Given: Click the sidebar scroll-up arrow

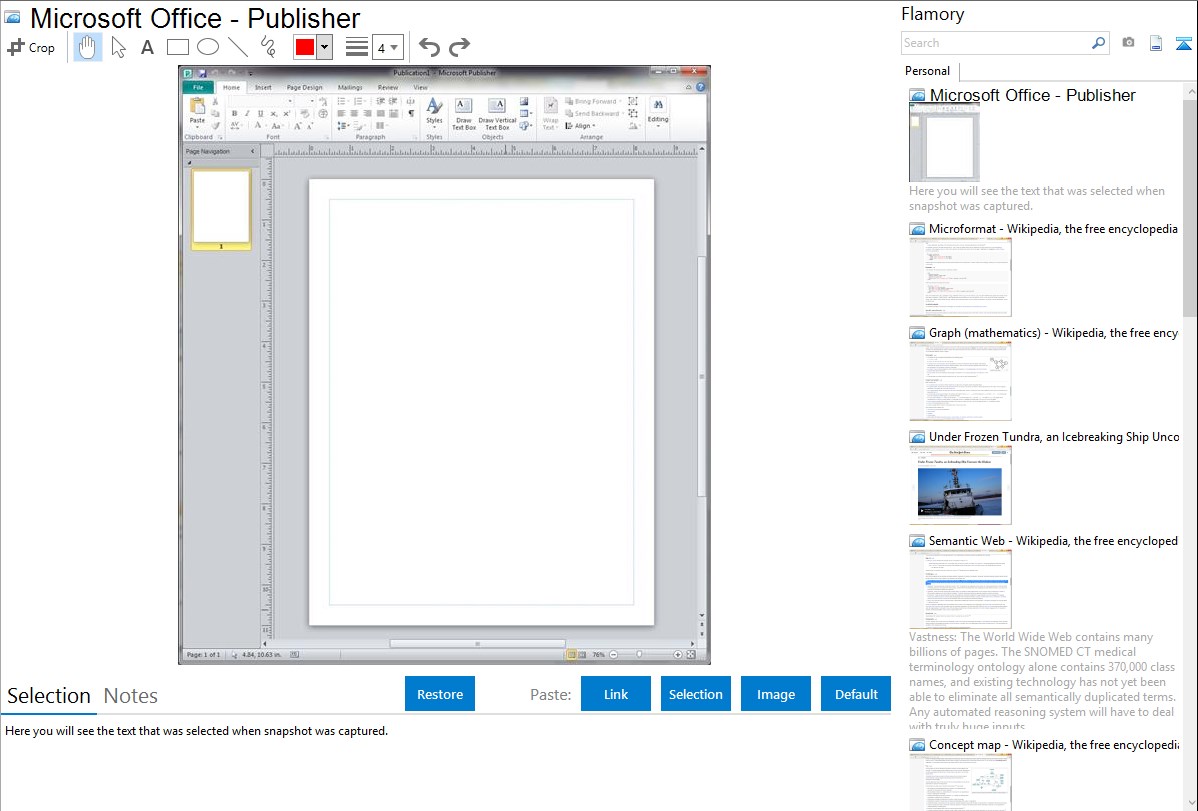Looking at the screenshot, I should click(x=1190, y=91).
